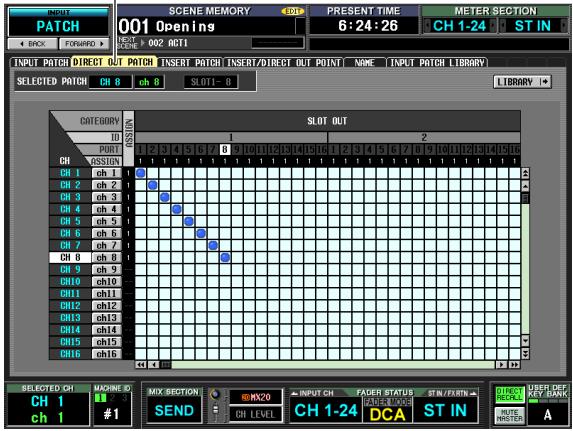The width and height of the screenshot is (573, 431).
Task: Select the DIRECT OUT PATCH tab
Action: click(113, 62)
